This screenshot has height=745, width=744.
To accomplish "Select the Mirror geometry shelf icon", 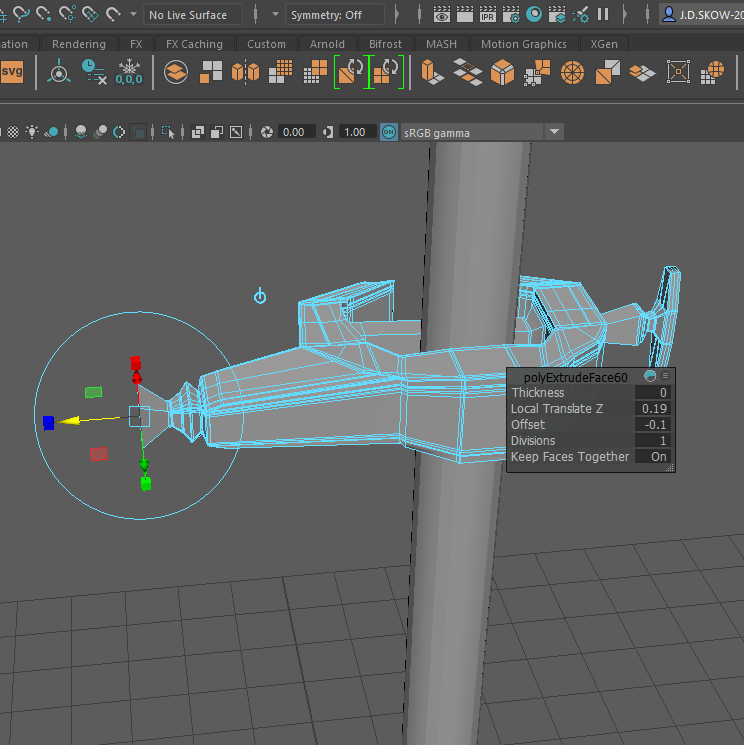I will pyautogui.click(x=245, y=72).
